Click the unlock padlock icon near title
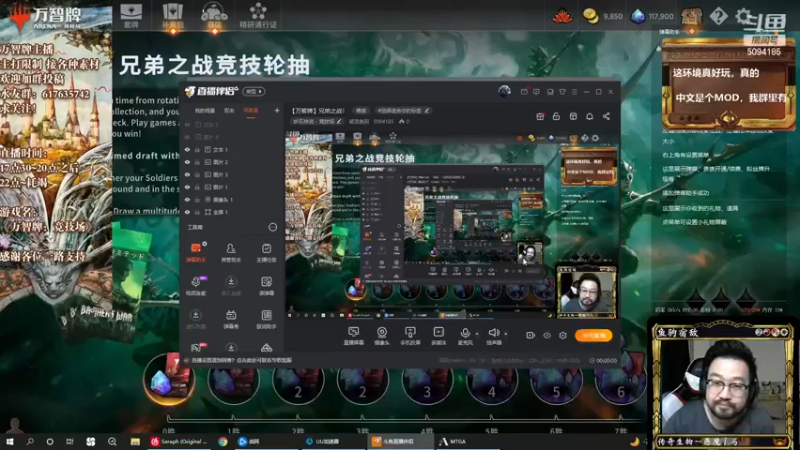 [556, 116]
